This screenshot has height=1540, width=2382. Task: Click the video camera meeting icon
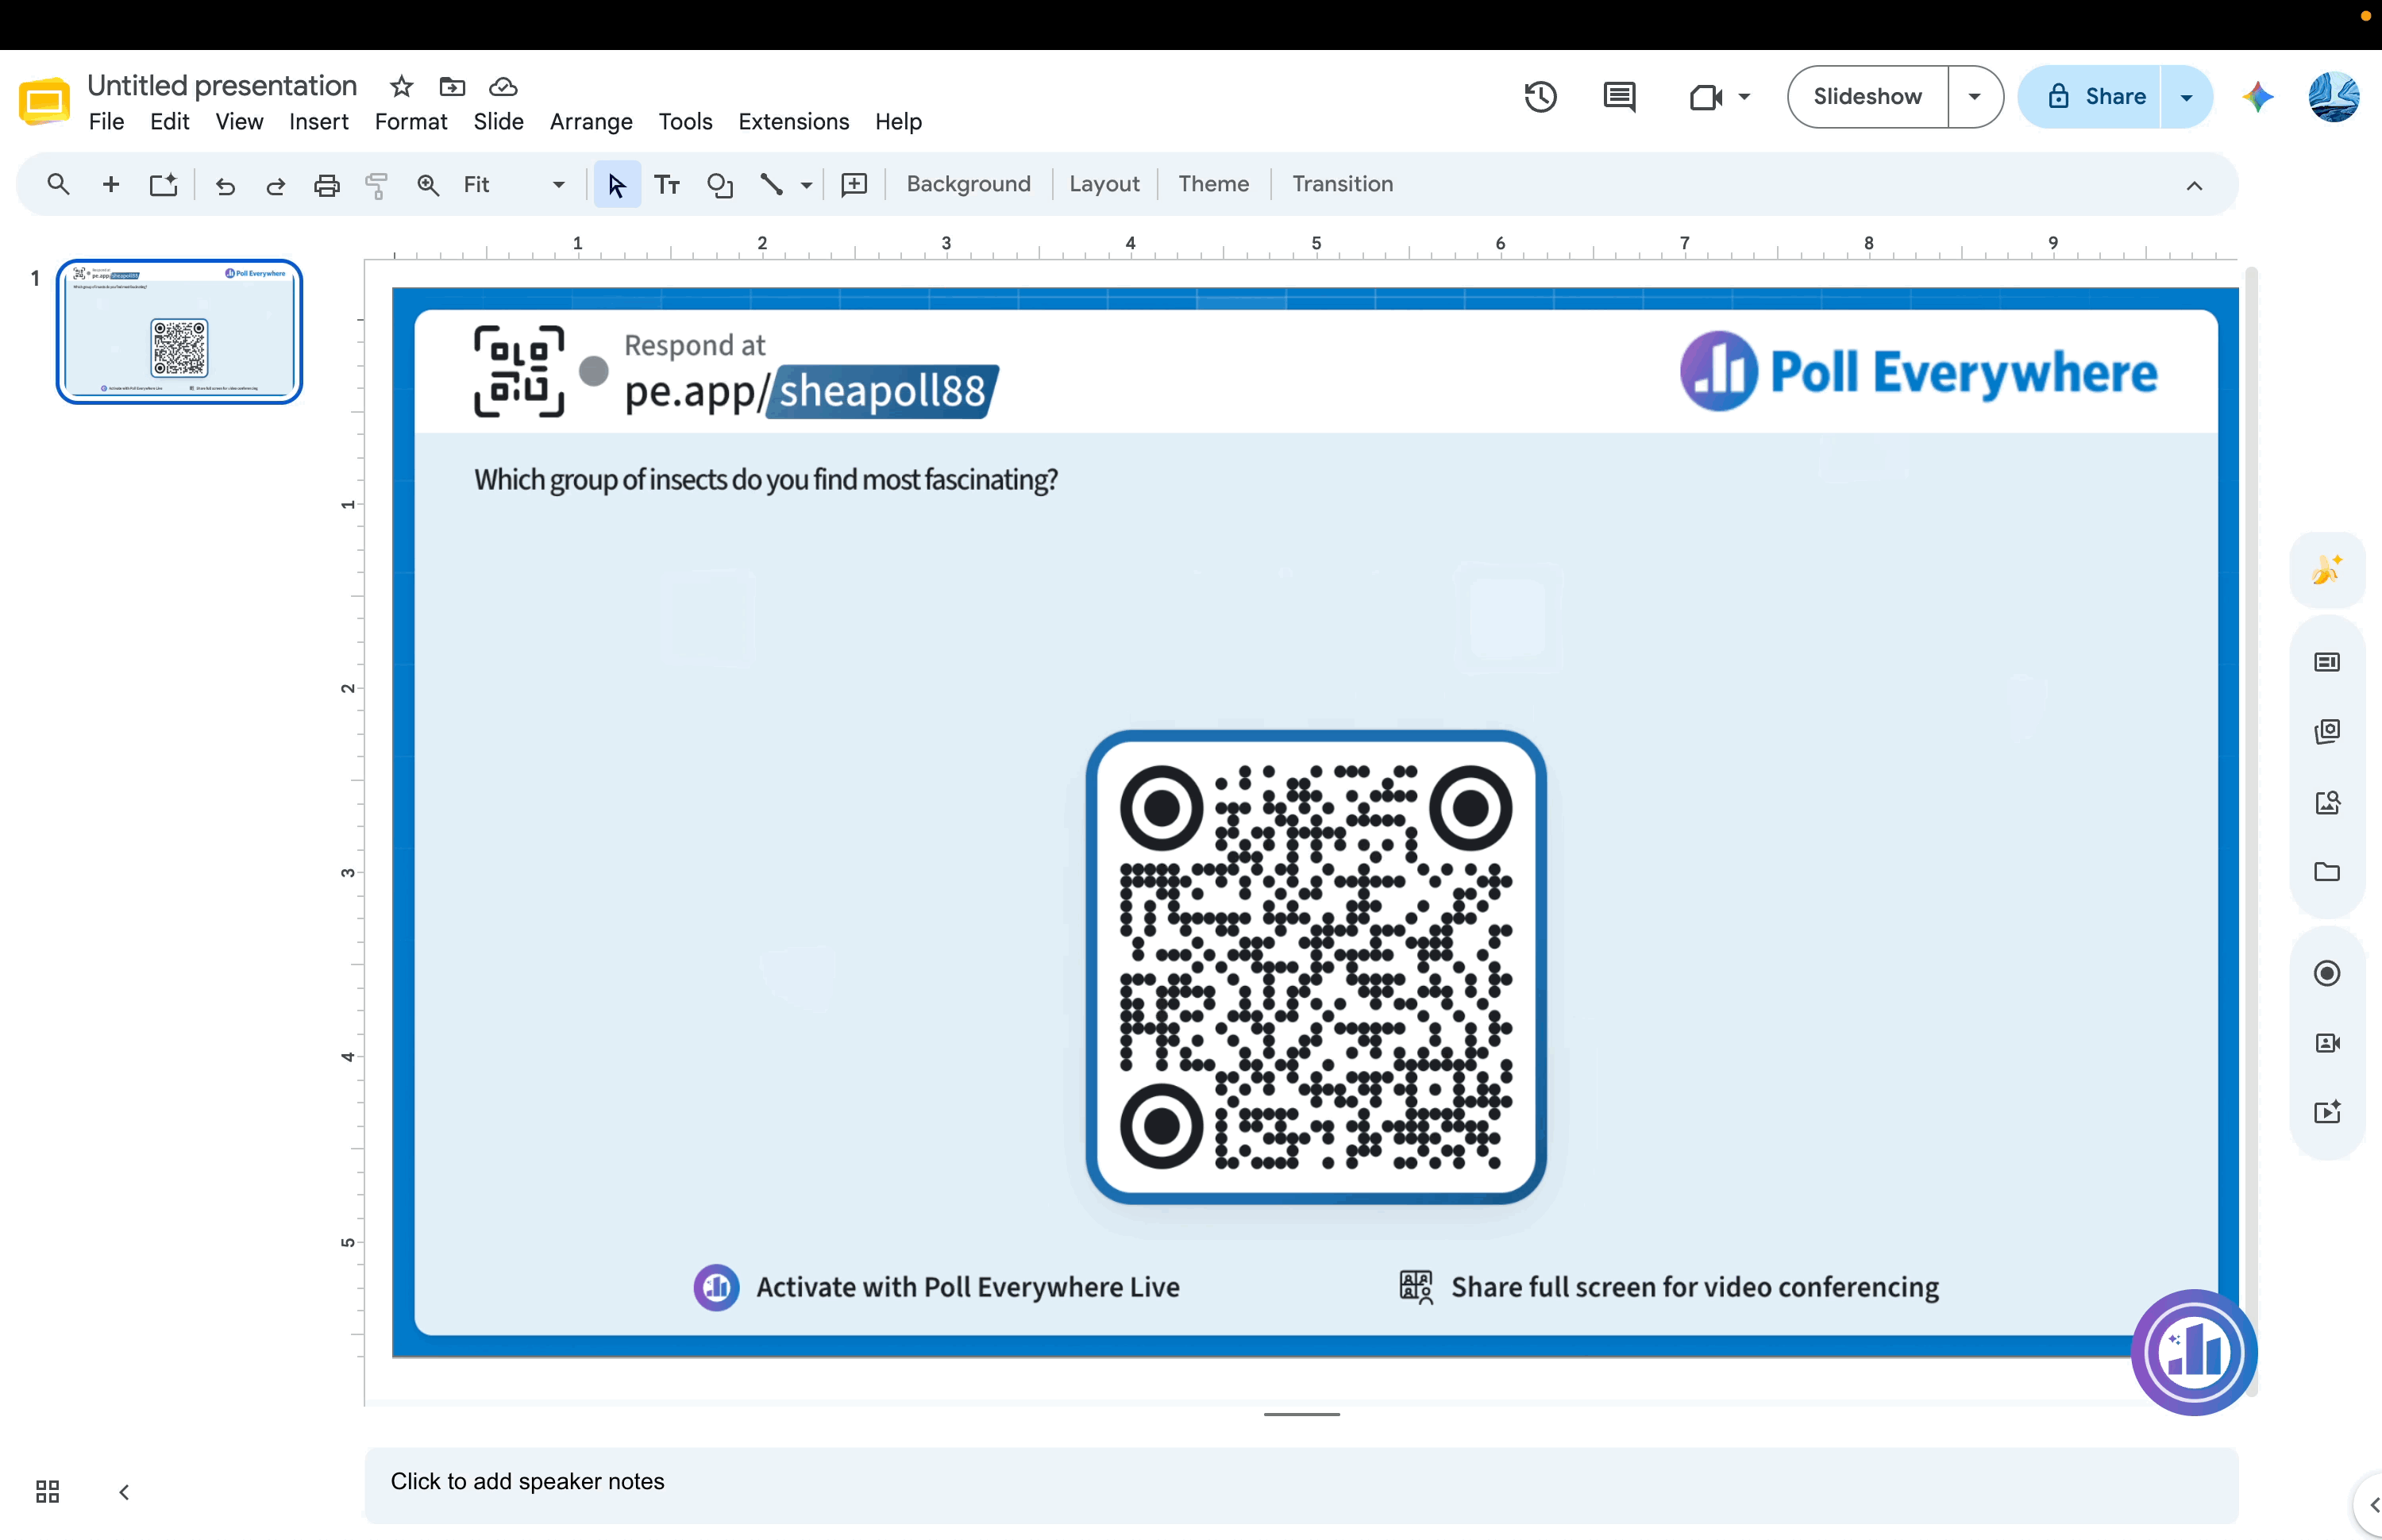tap(1705, 97)
